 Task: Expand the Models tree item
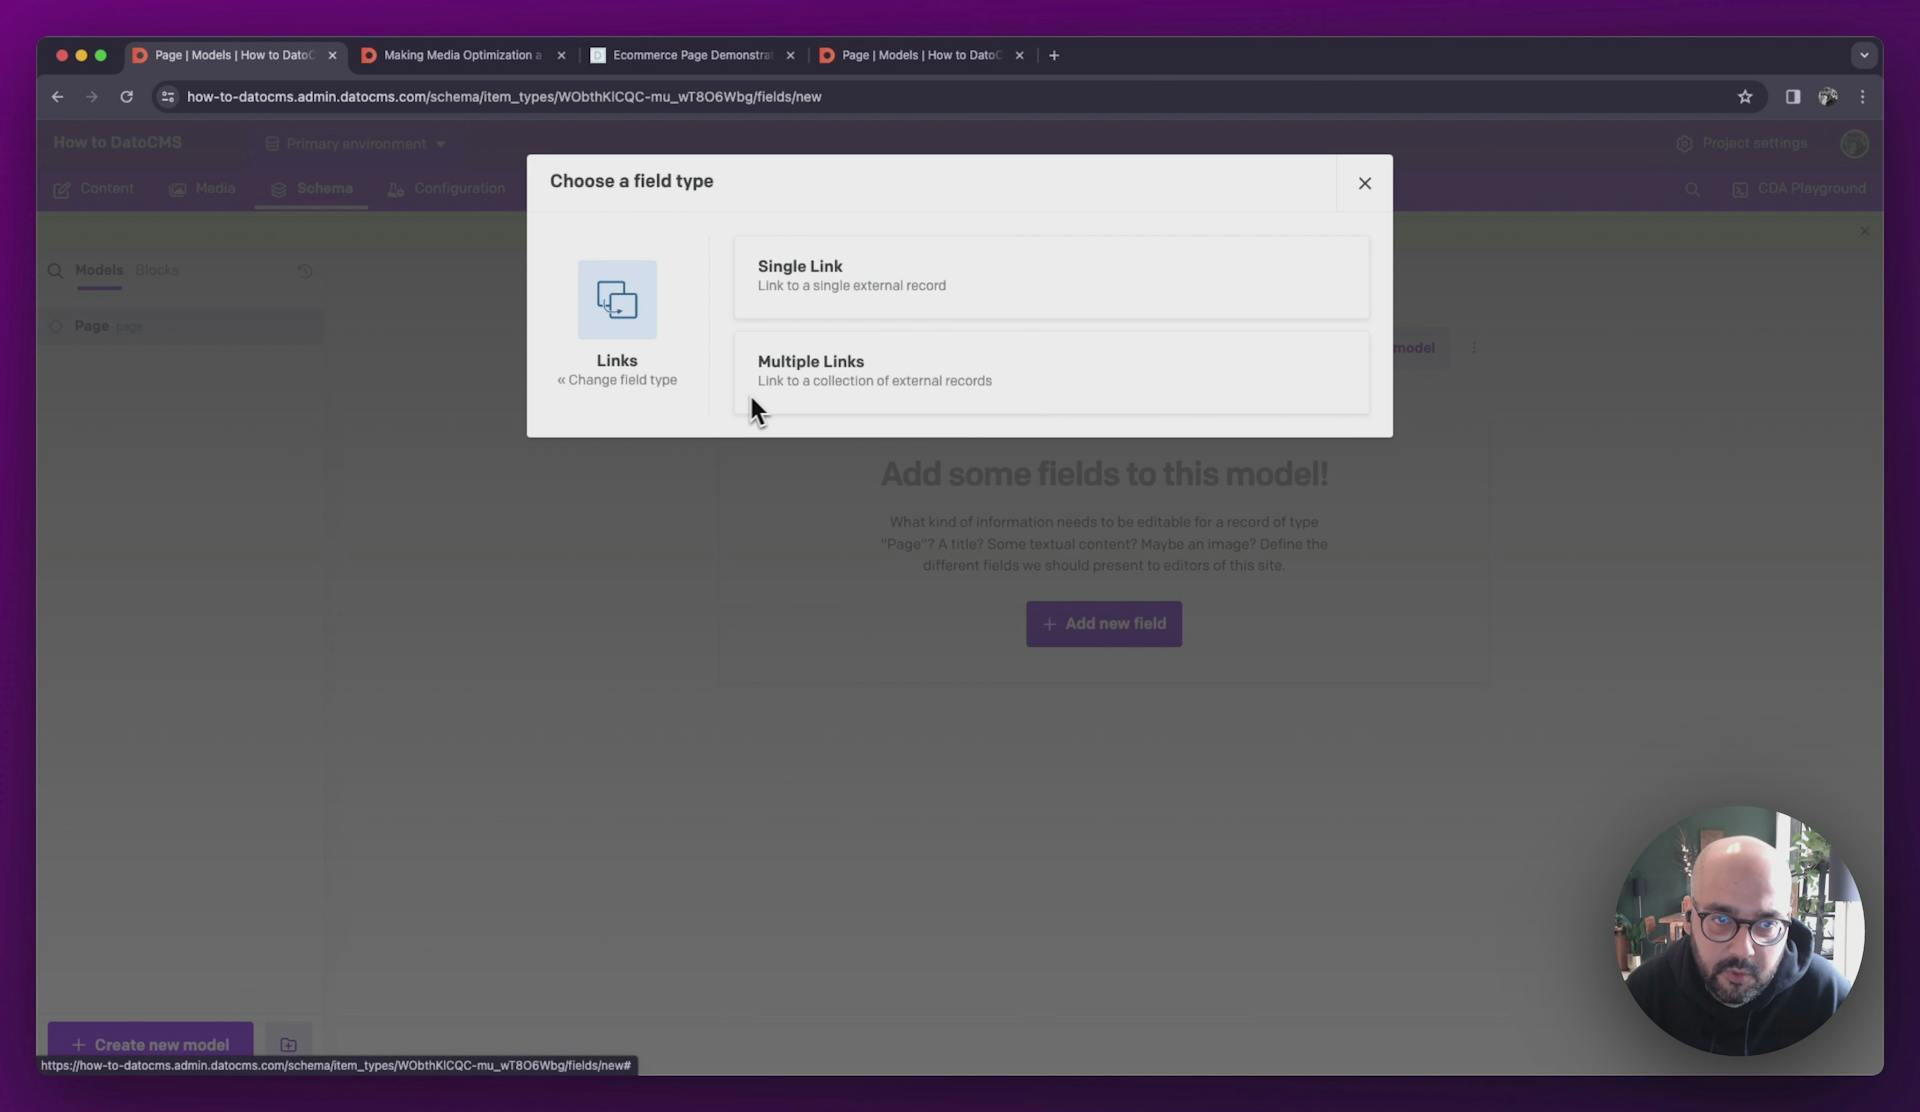(99, 269)
